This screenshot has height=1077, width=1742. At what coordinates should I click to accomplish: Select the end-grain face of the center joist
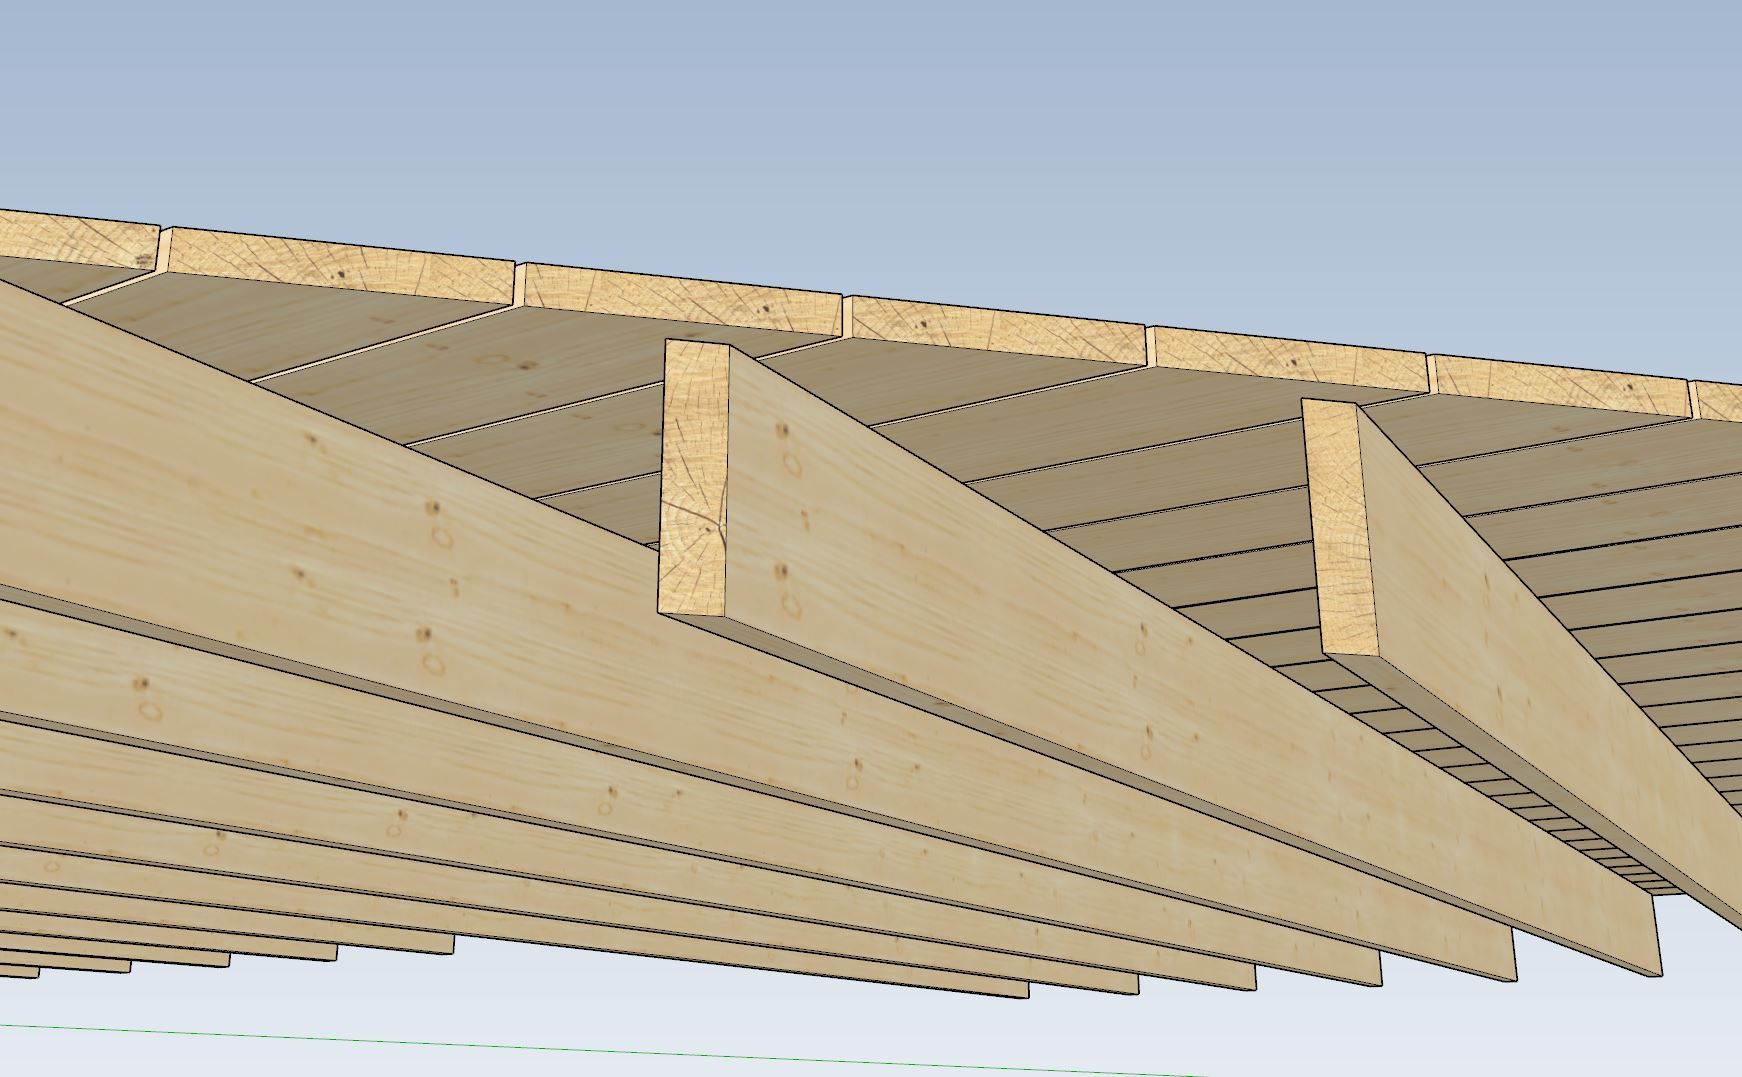click(695, 478)
